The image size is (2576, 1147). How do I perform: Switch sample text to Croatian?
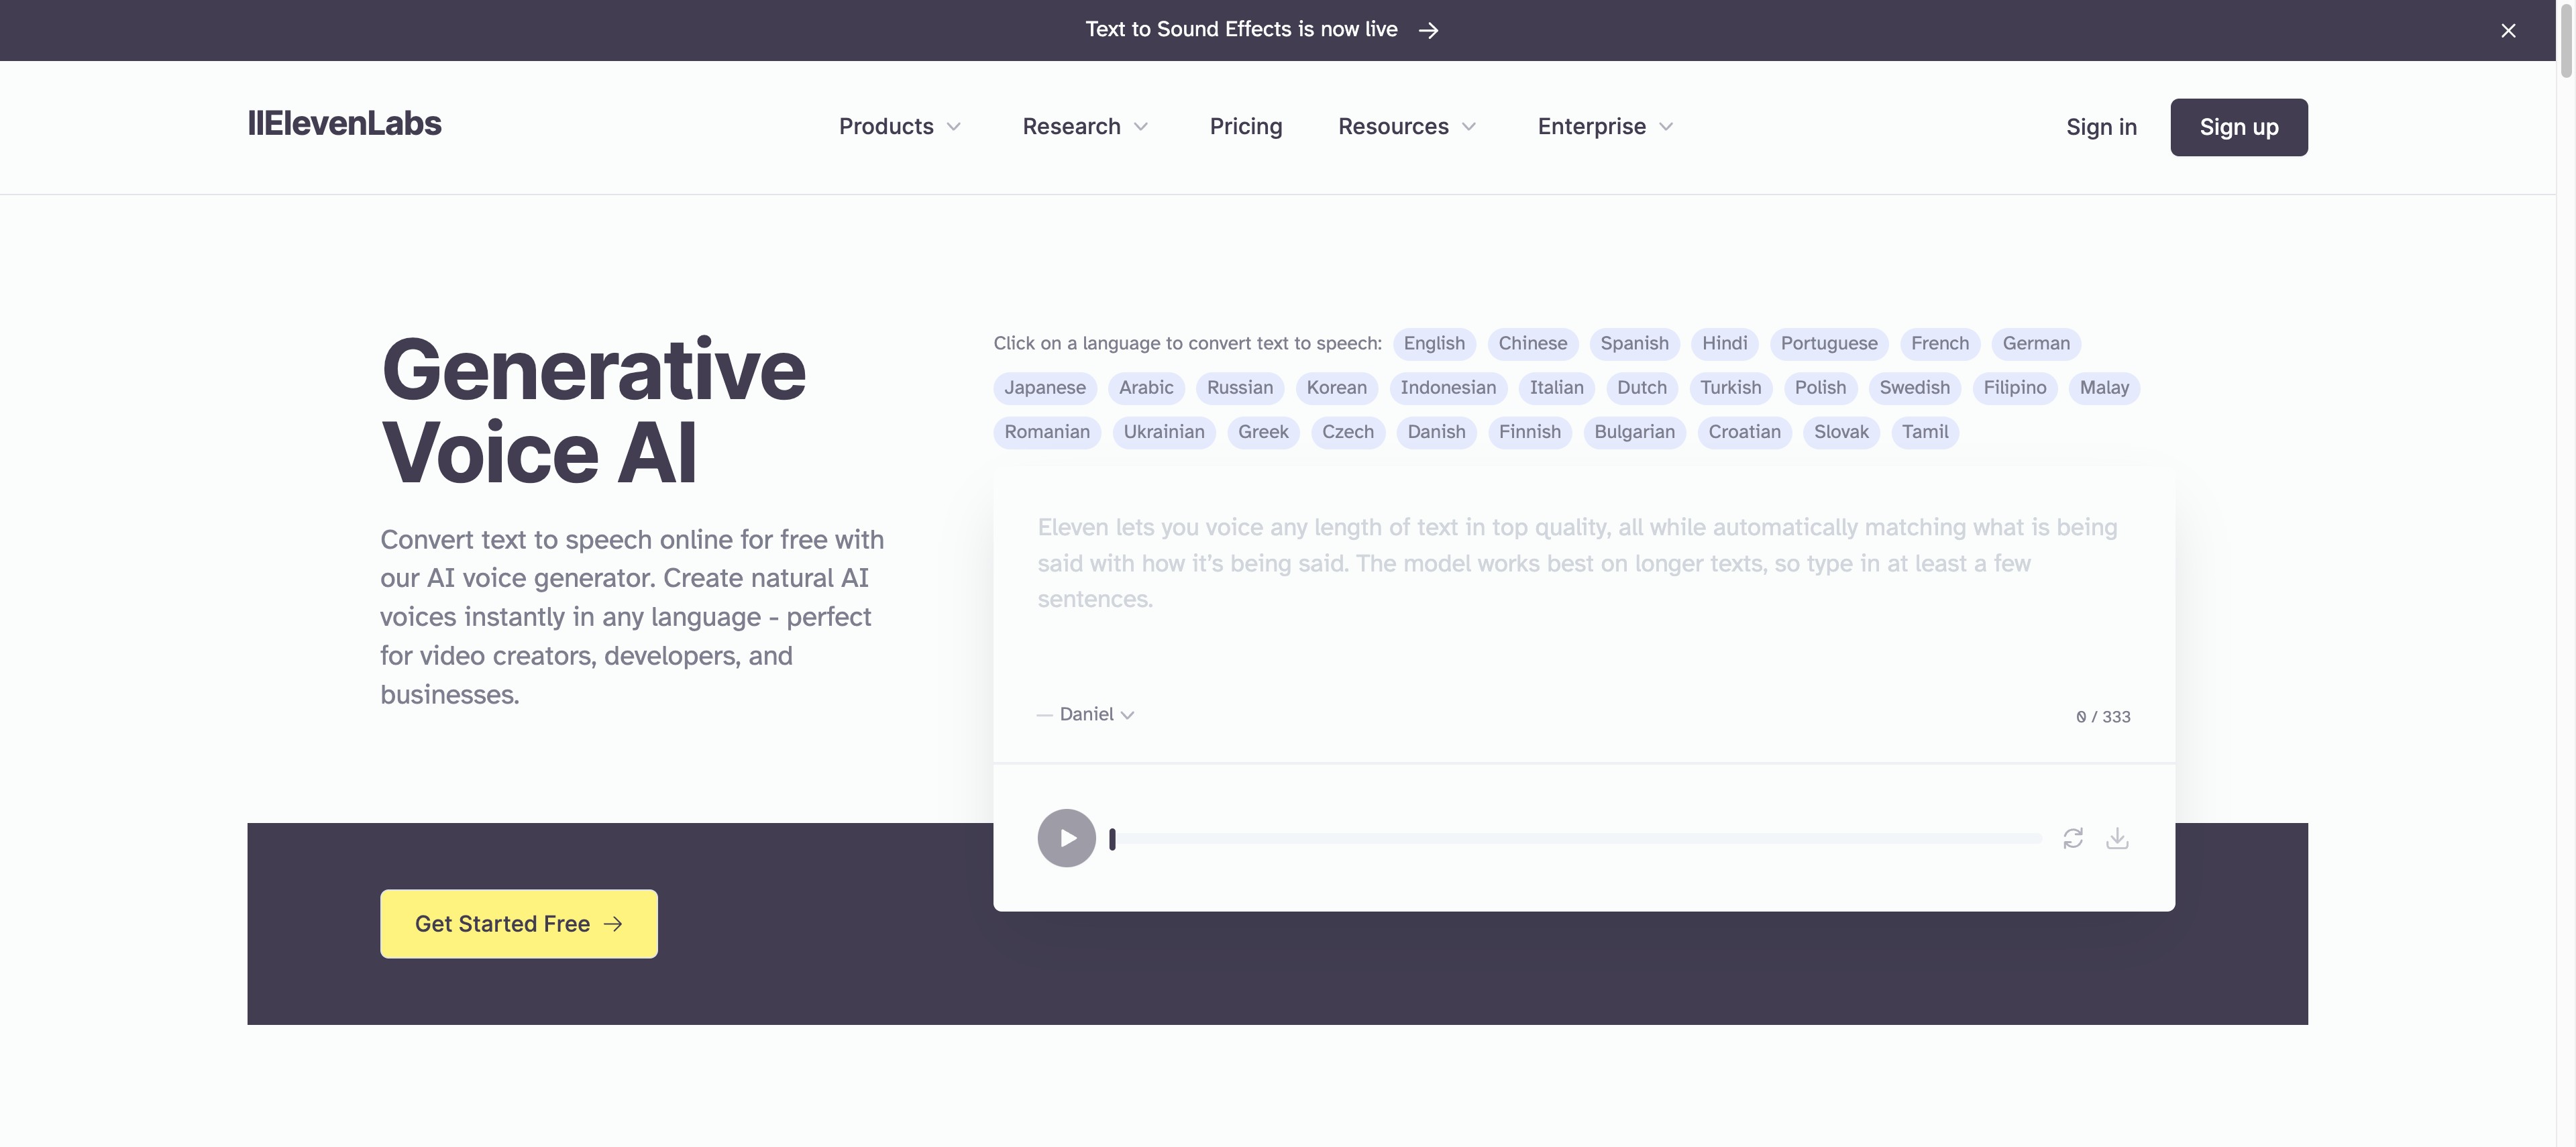[x=1744, y=432]
